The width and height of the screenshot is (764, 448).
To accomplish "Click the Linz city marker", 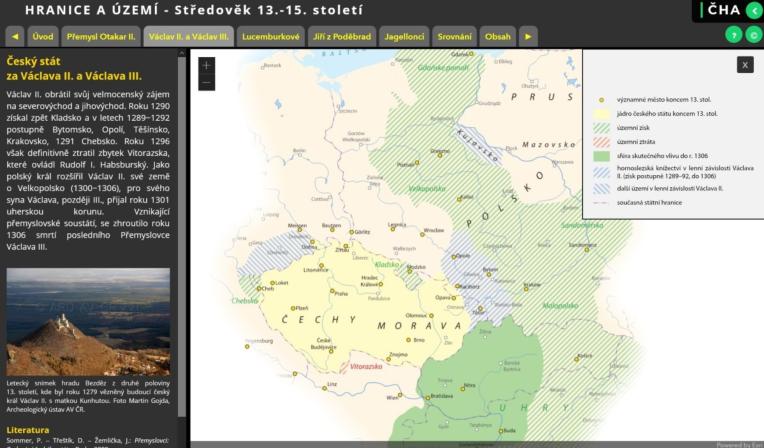I will [x=325, y=389].
